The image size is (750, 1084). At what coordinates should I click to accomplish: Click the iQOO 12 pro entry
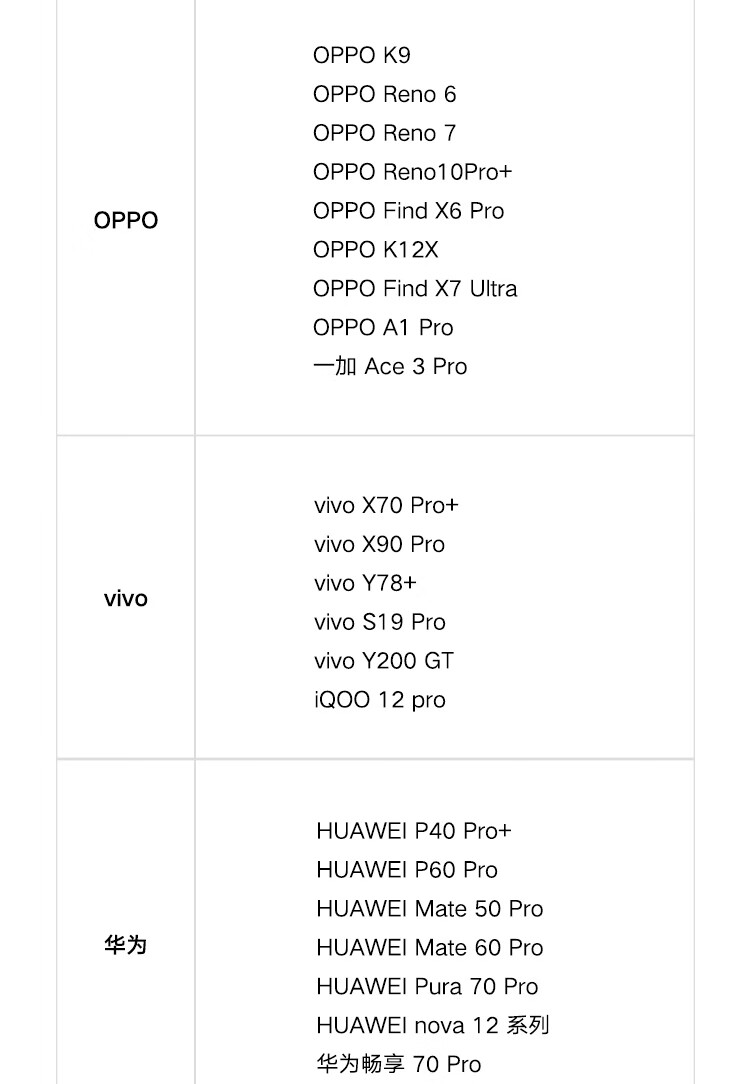tap(379, 700)
